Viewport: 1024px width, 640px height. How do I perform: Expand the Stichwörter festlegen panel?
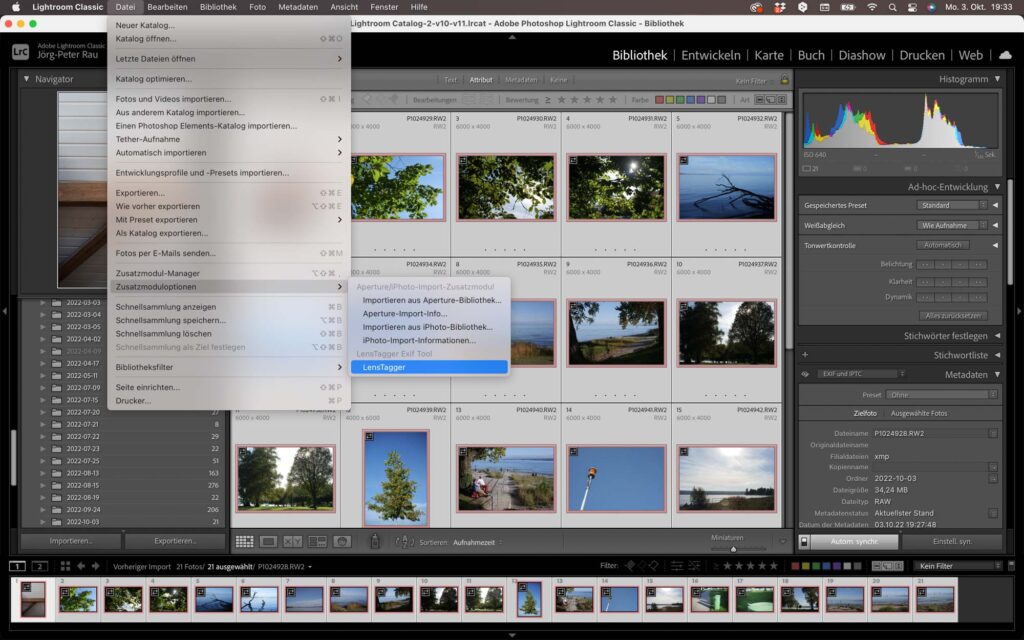click(997, 336)
